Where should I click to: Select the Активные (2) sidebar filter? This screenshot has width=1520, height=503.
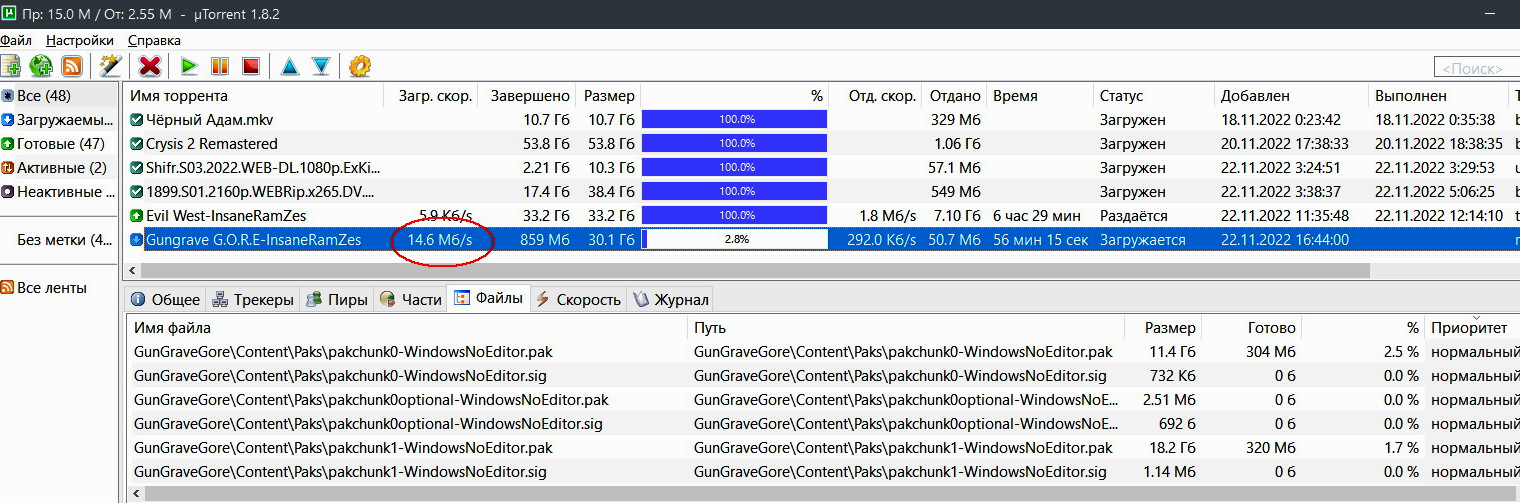coord(58,167)
